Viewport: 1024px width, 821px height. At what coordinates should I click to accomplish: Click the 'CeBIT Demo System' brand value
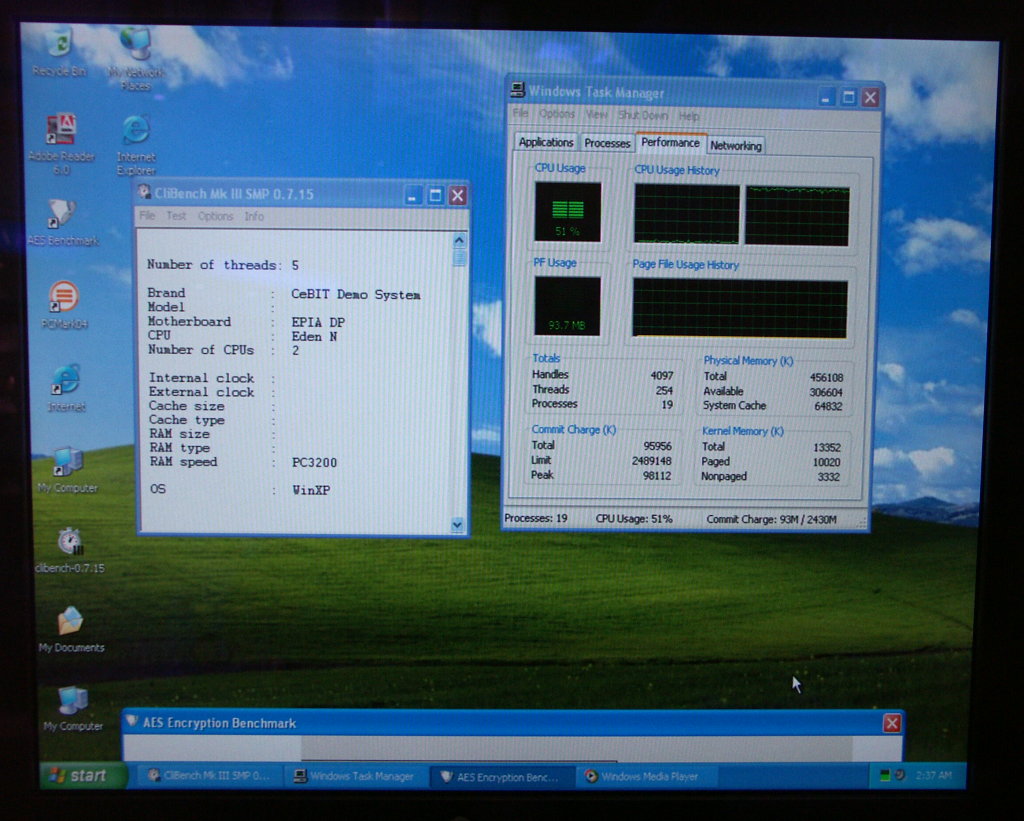tap(355, 295)
